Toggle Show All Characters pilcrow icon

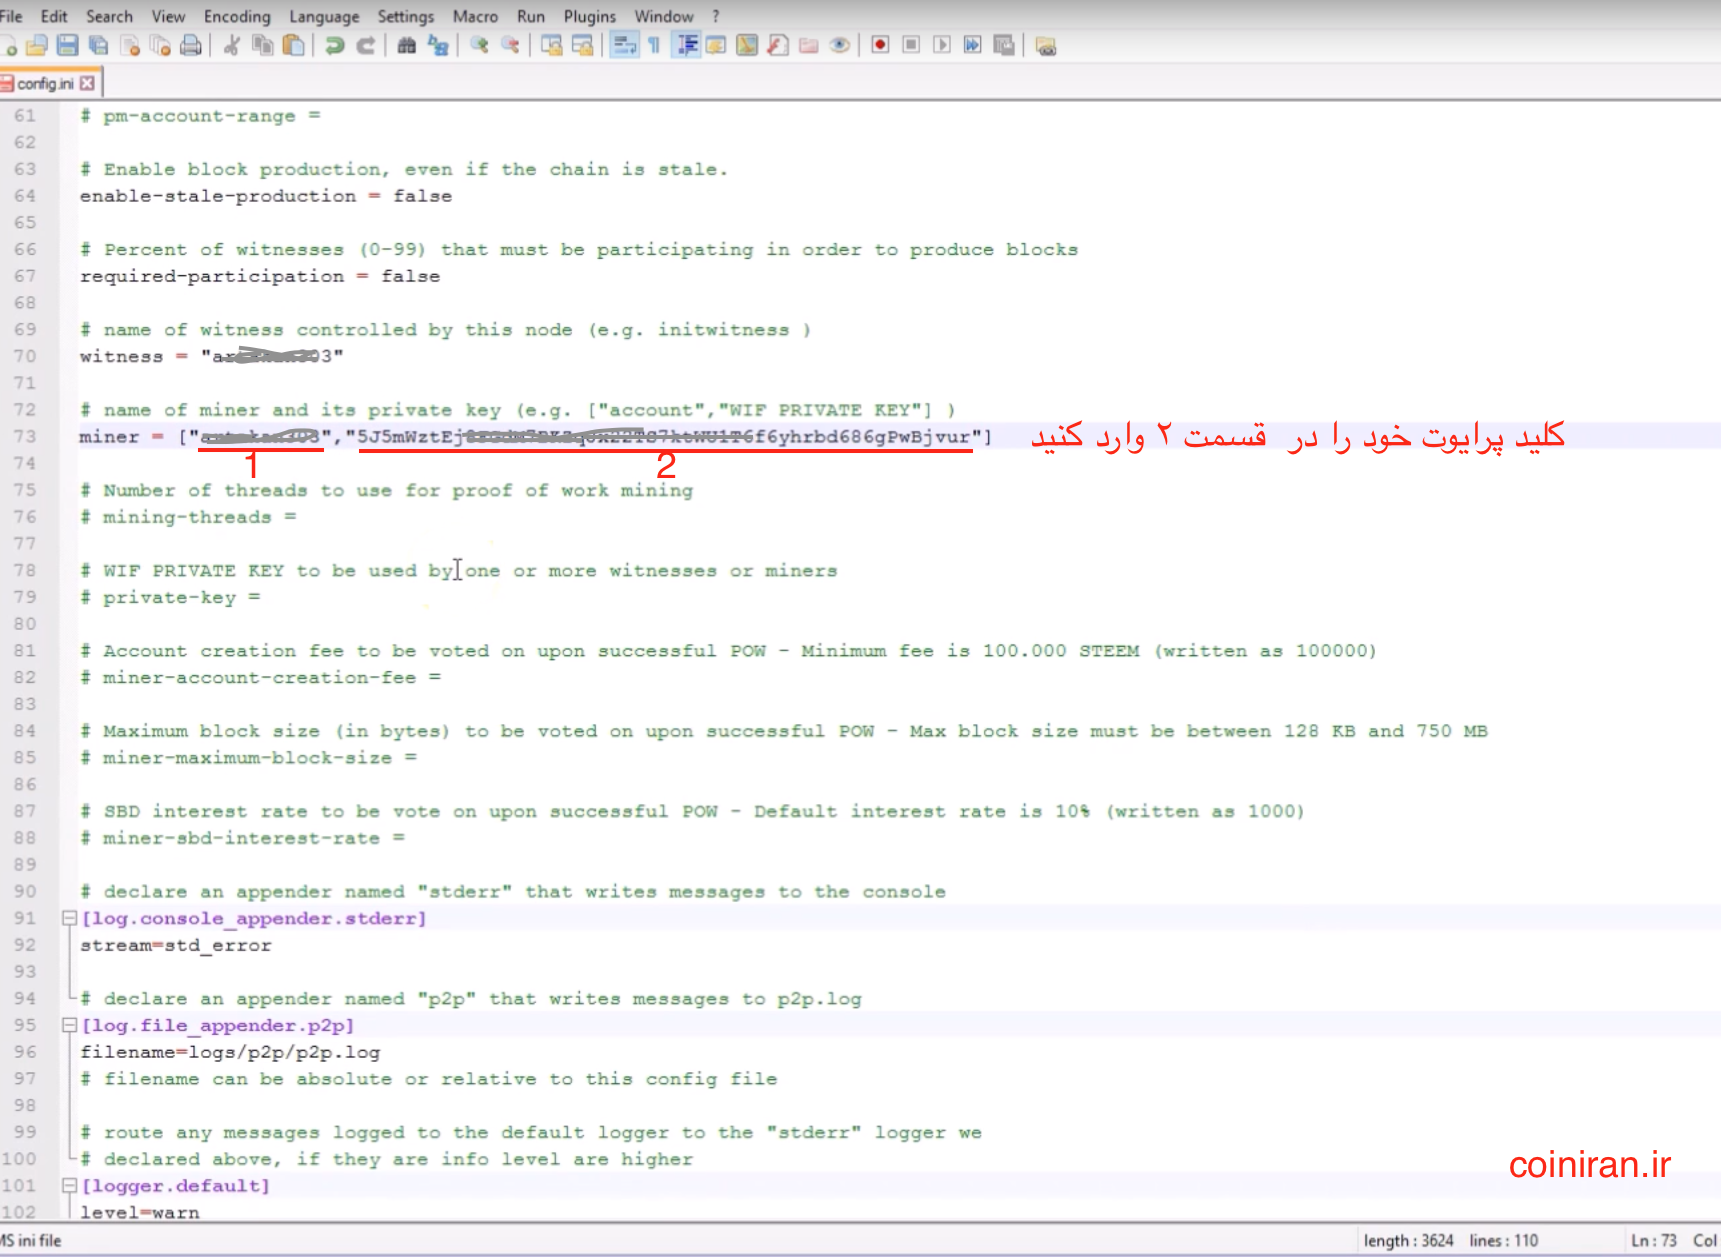(654, 45)
